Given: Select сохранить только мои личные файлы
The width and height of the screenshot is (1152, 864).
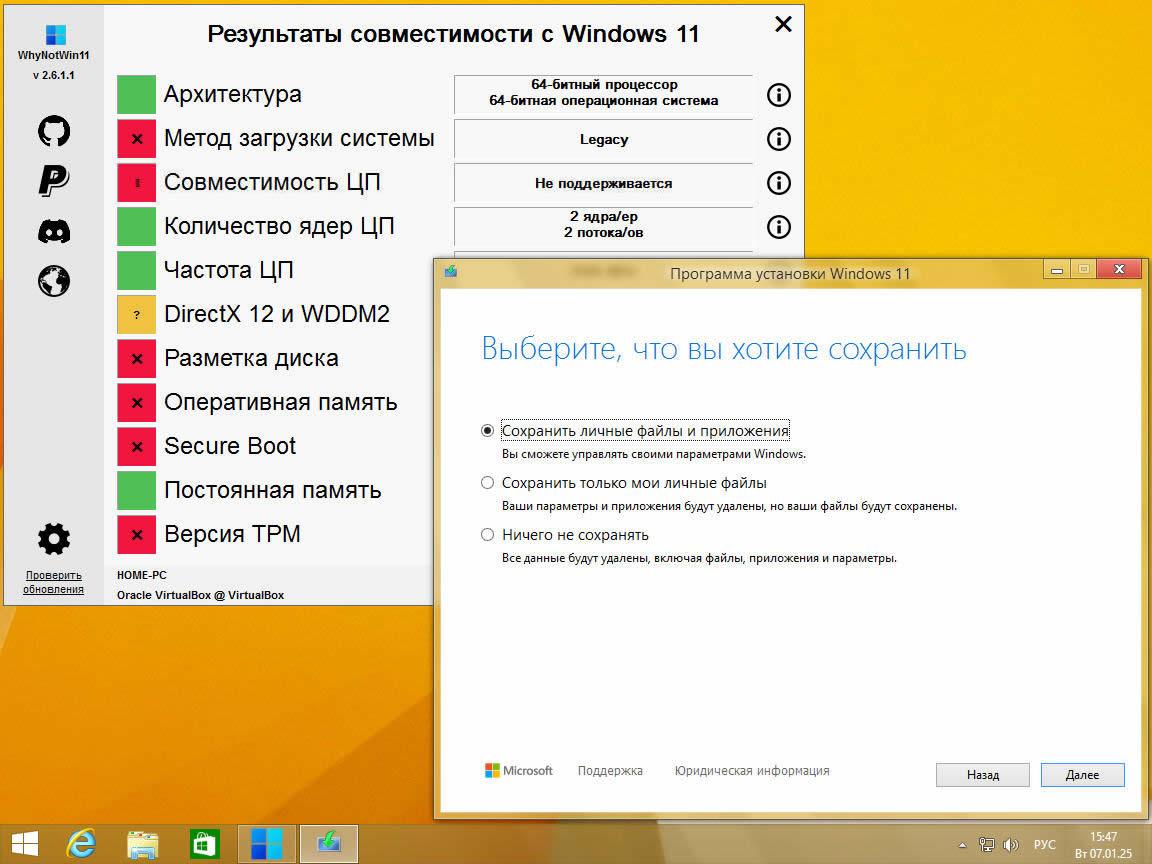Looking at the screenshot, I should (487, 482).
